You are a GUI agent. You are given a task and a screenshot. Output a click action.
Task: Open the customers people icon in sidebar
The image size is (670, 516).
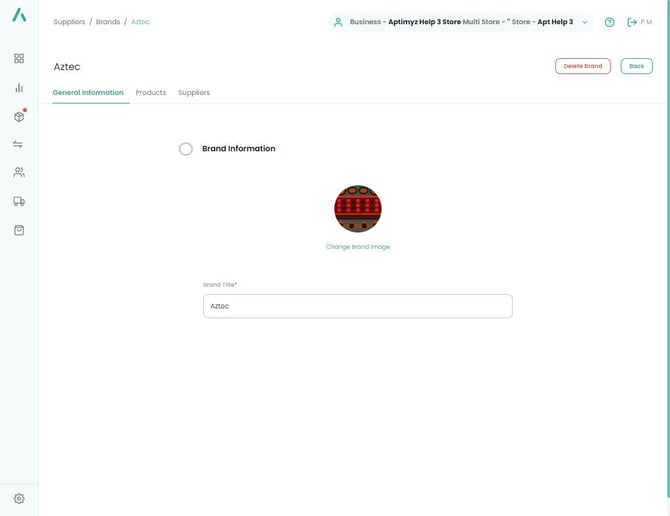[19, 172]
